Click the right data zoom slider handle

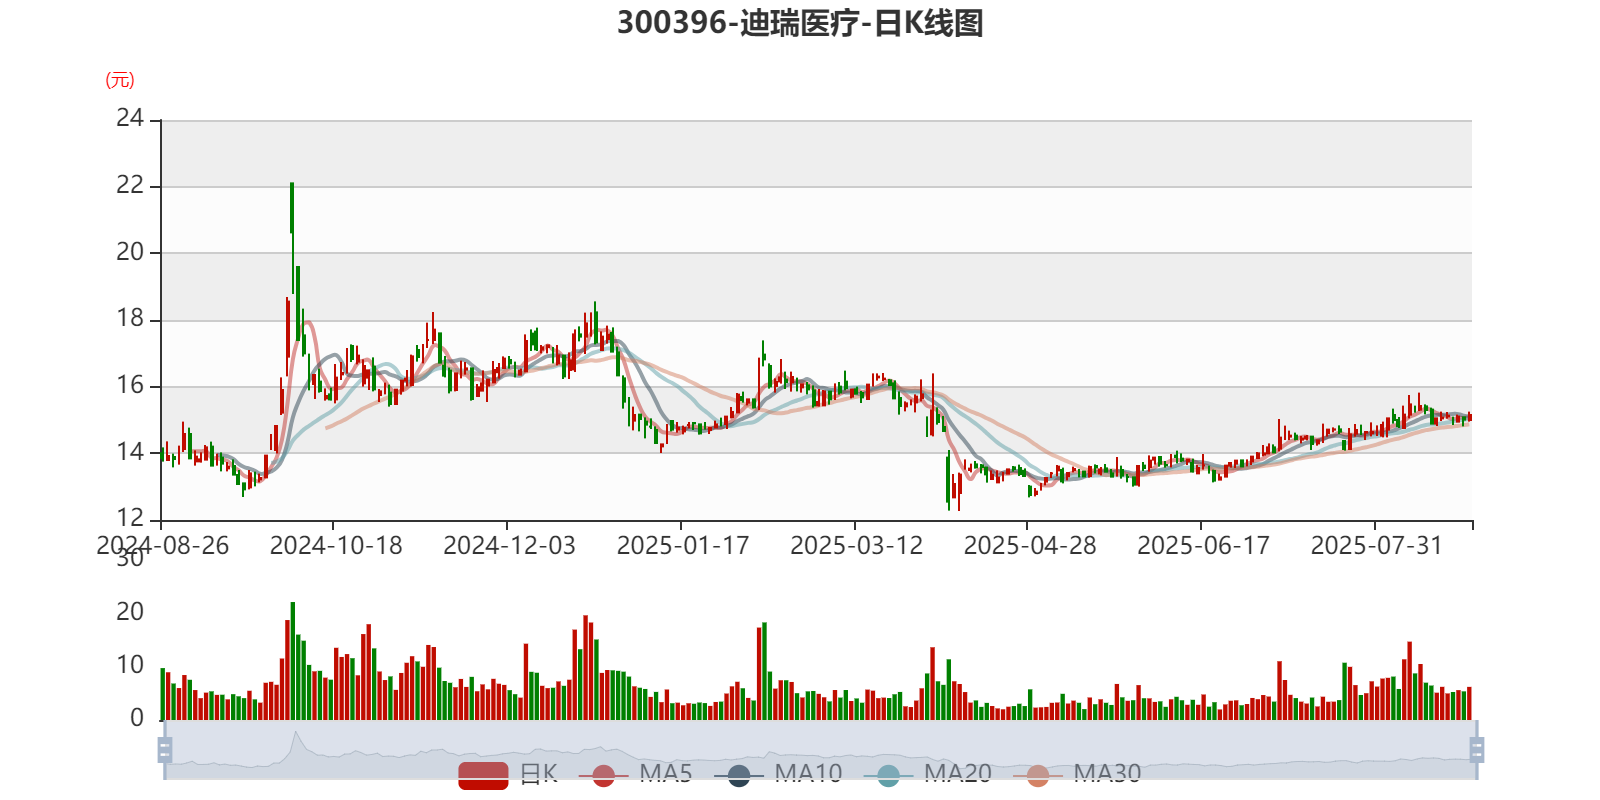tap(1476, 749)
